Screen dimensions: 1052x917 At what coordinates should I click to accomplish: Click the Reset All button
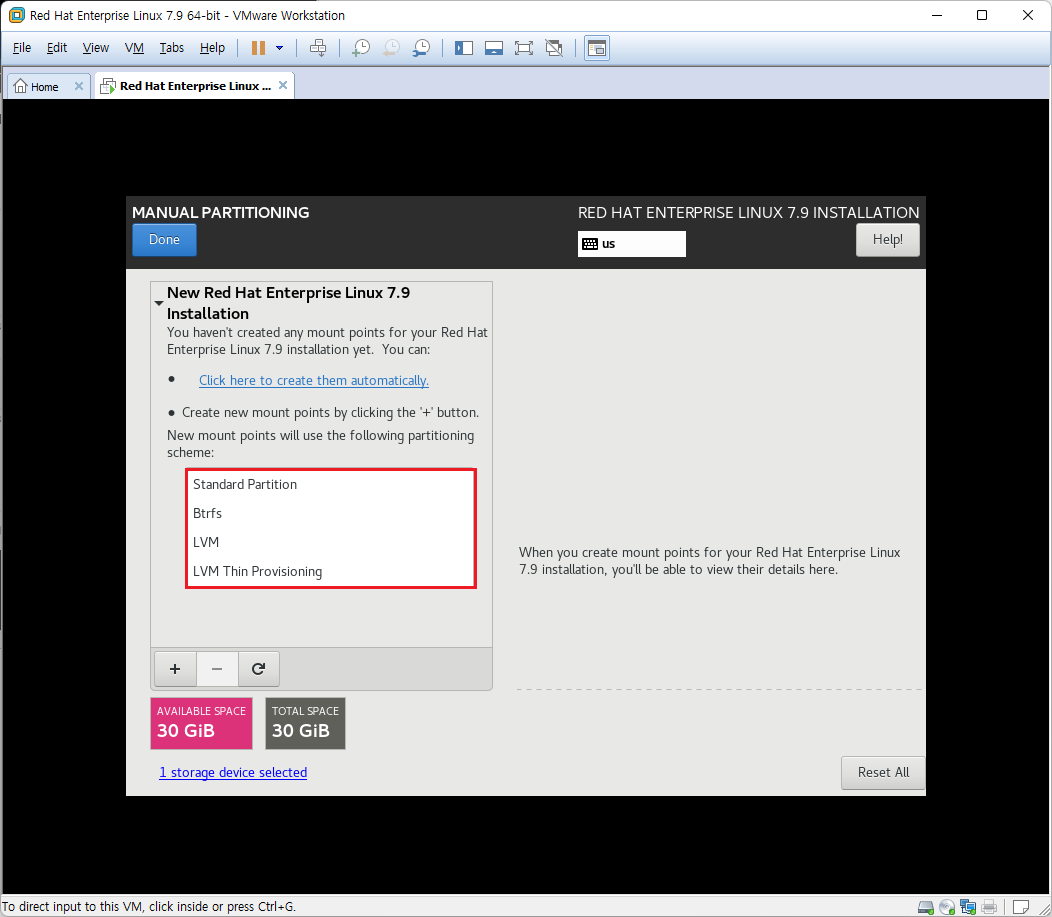click(883, 772)
